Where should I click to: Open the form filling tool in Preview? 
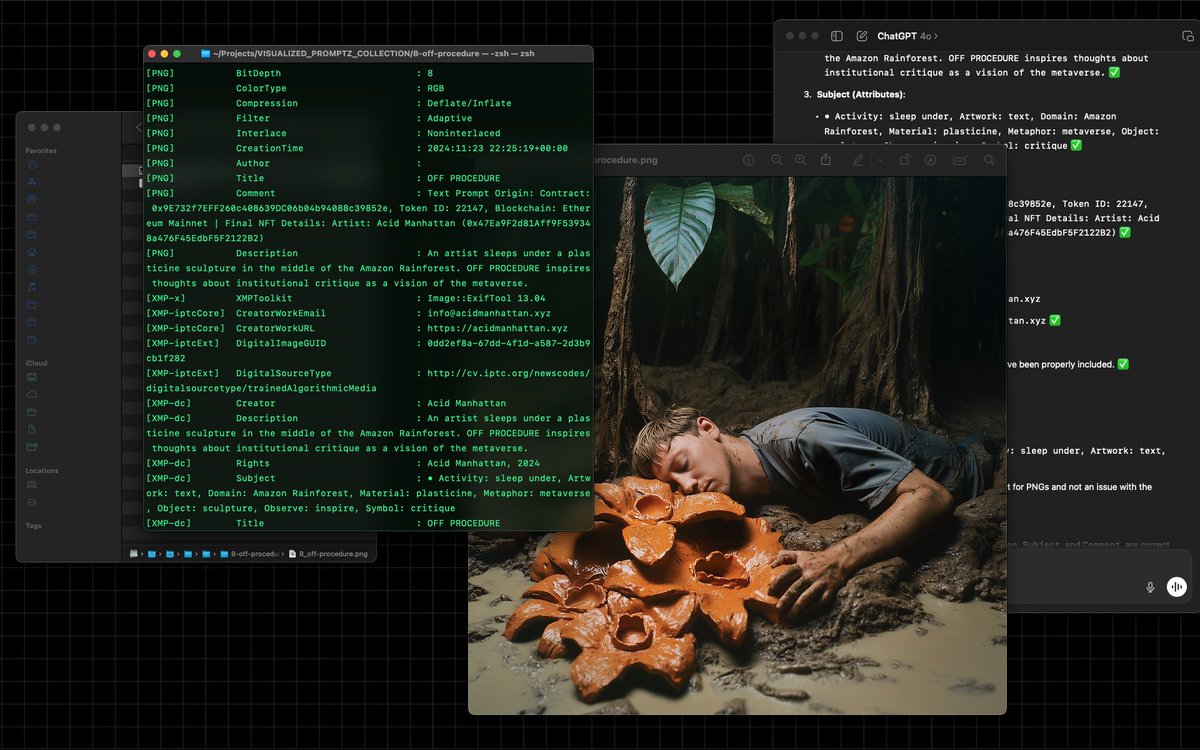(x=960, y=160)
